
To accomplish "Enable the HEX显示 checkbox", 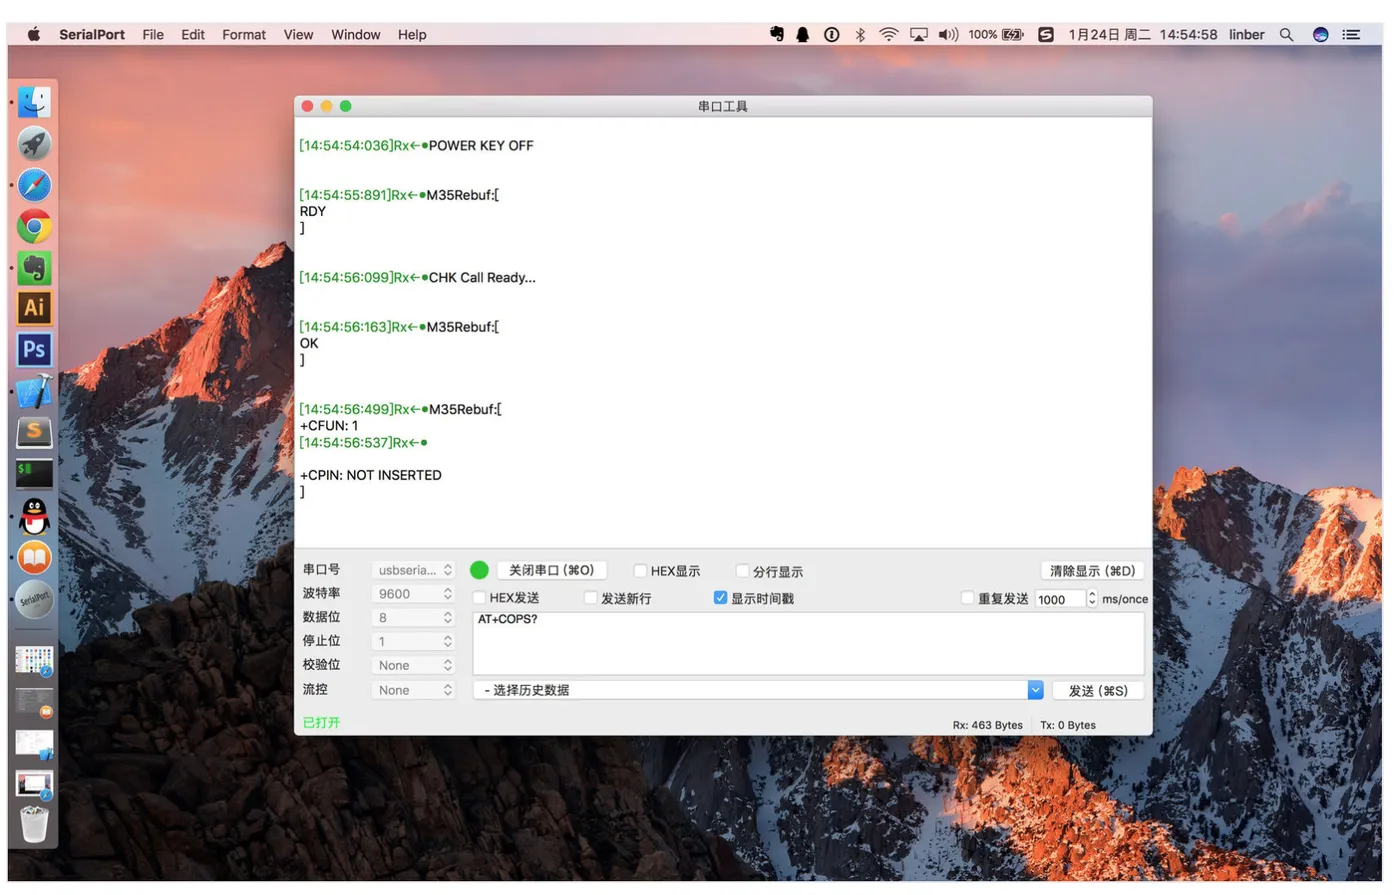I will coord(640,571).
